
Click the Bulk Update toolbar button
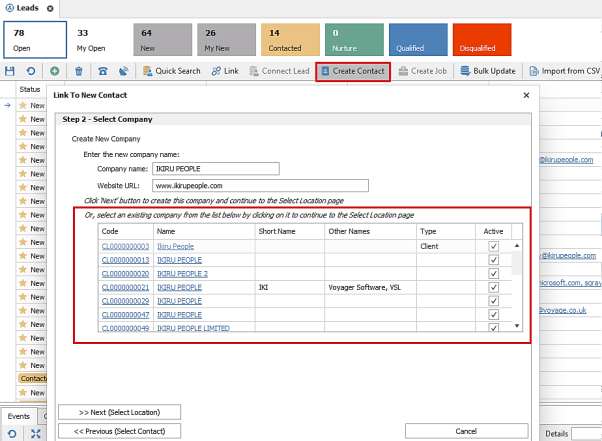tap(488, 71)
